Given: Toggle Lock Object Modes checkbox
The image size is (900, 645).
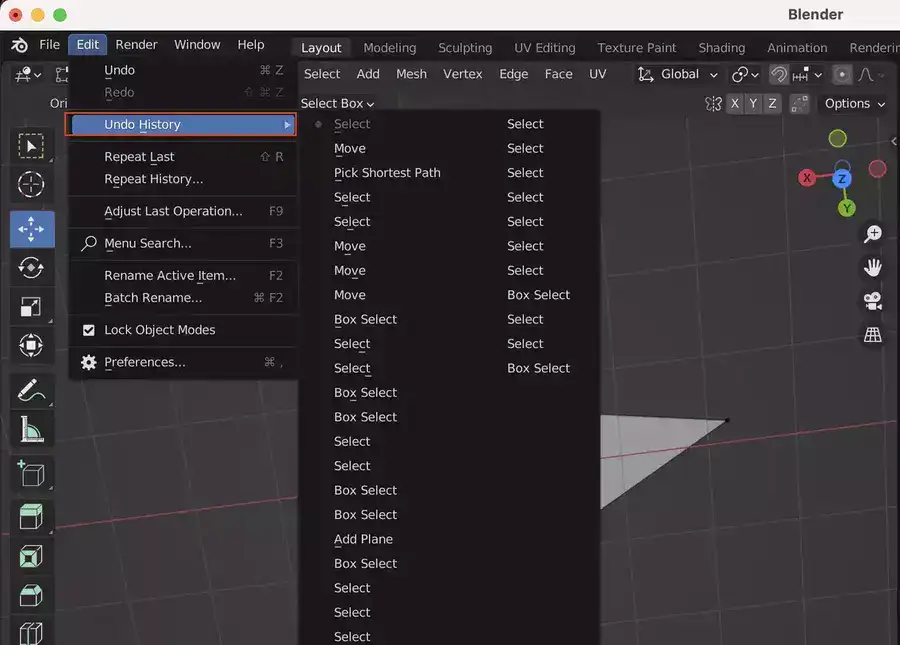Looking at the screenshot, I should coord(88,330).
